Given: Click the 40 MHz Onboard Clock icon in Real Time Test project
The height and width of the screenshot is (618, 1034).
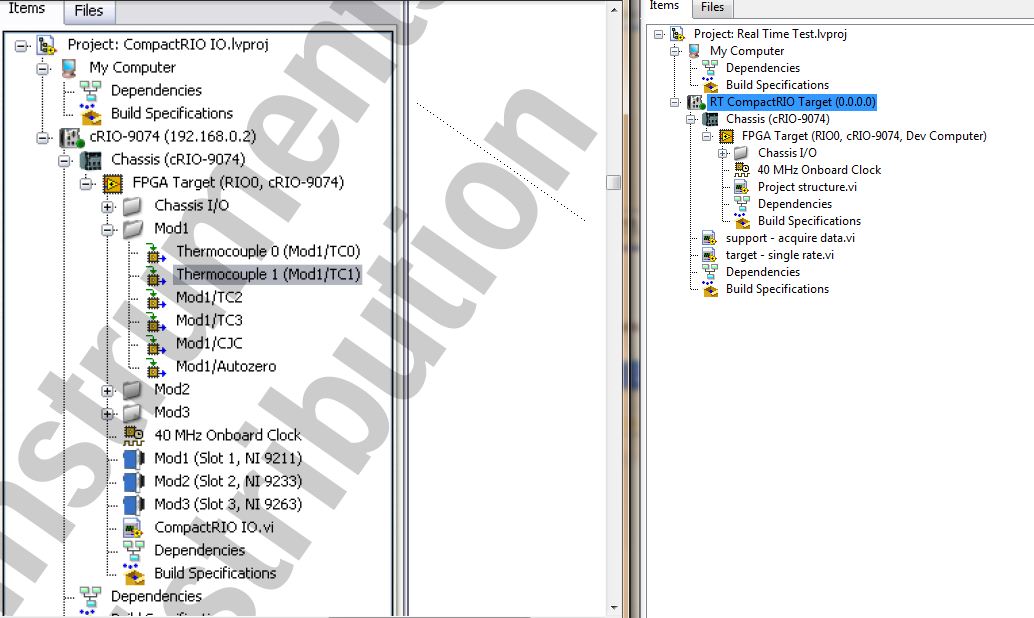Looking at the screenshot, I should [742, 170].
